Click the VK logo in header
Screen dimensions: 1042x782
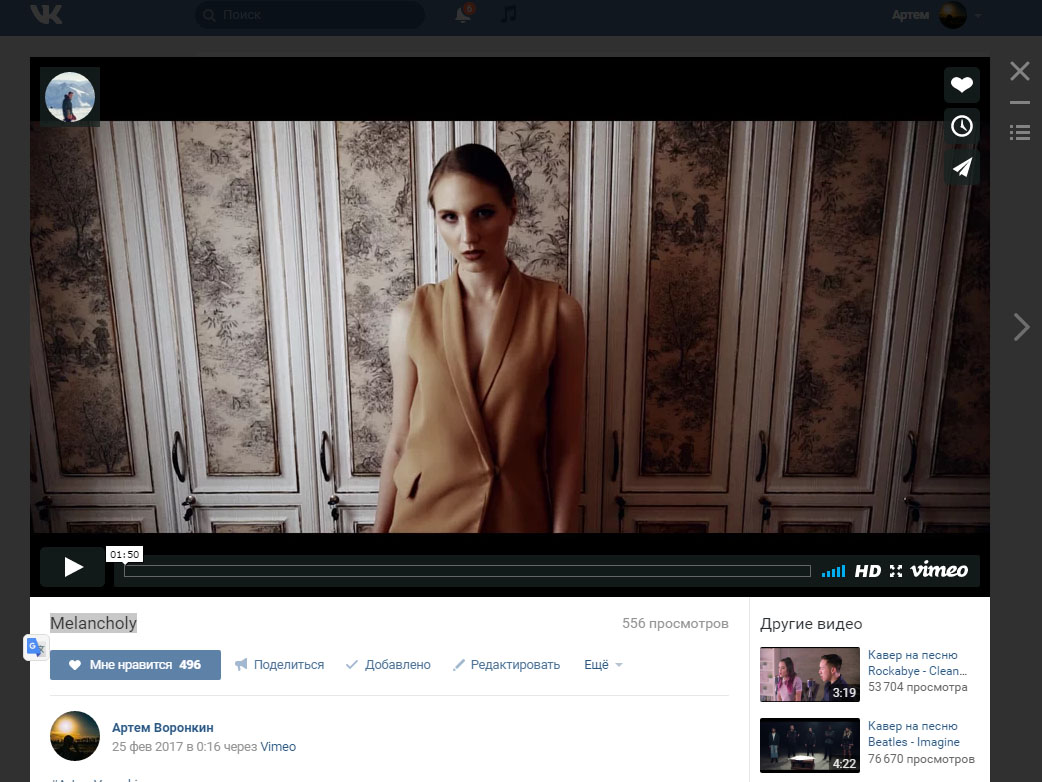47,14
